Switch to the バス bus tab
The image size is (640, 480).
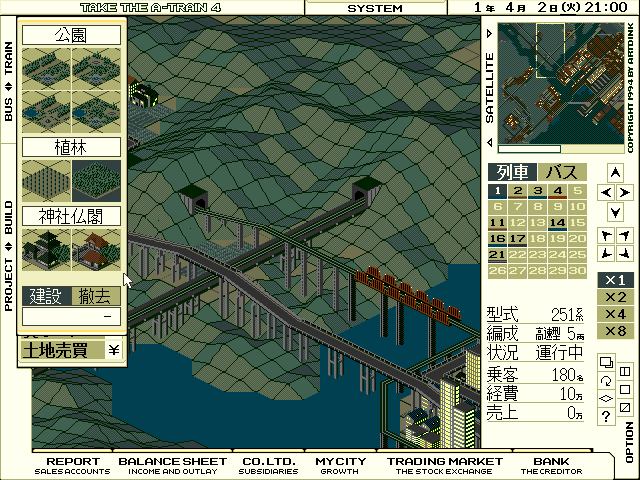[563, 171]
